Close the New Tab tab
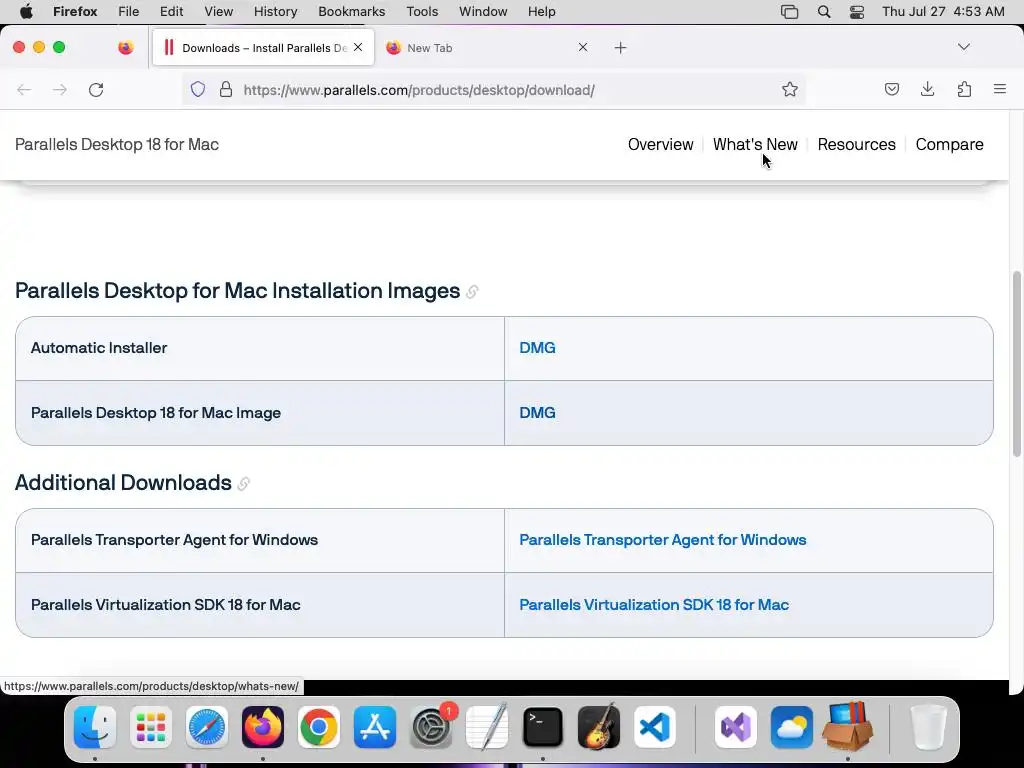Image resolution: width=1024 pixels, height=768 pixels. pyautogui.click(x=583, y=47)
